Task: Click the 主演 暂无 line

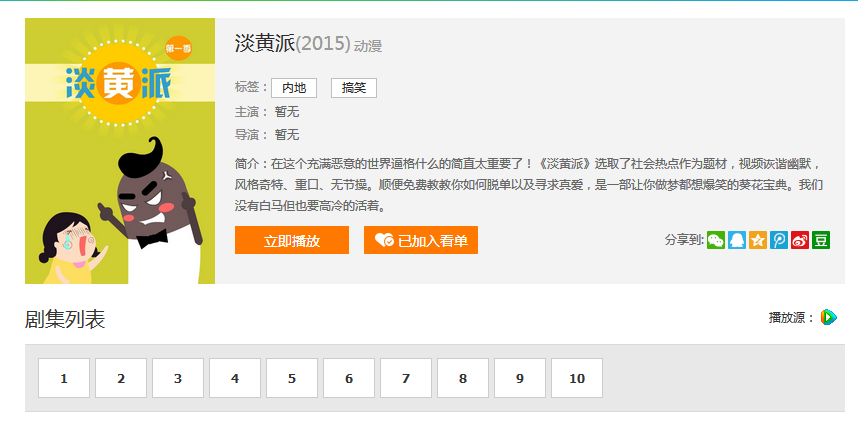Action: click(267, 112)
